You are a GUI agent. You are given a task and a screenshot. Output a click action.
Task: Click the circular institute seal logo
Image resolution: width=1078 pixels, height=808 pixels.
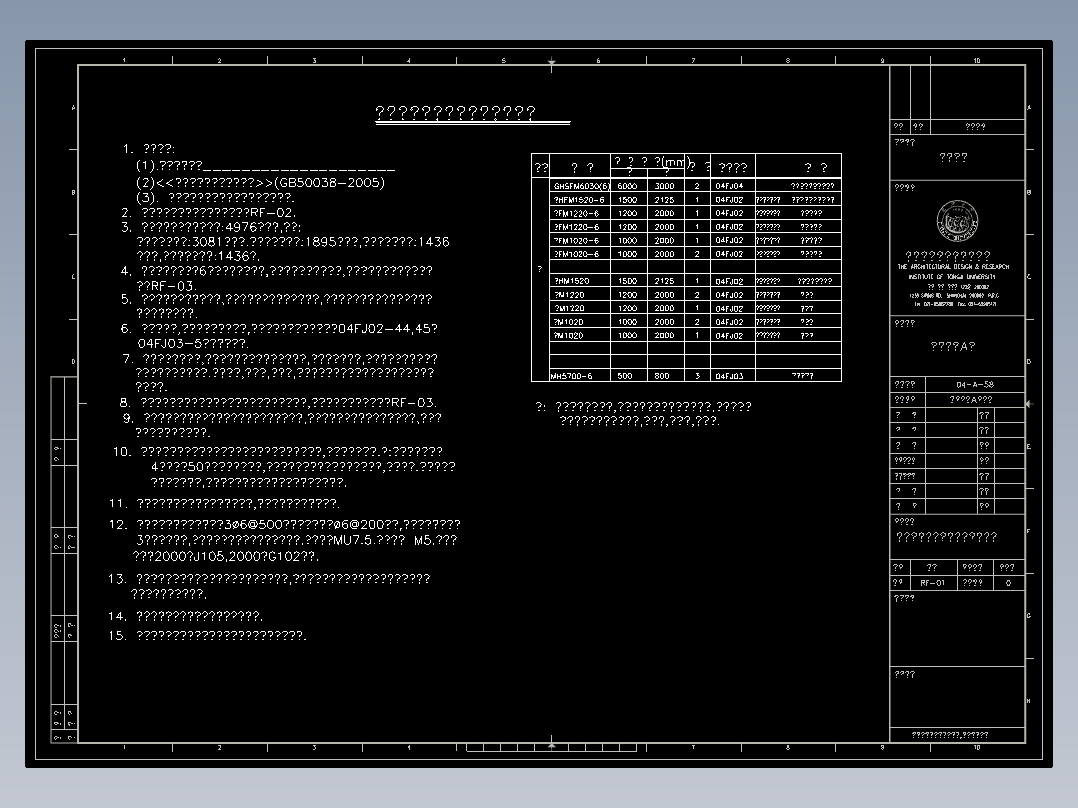click(957, 221)
